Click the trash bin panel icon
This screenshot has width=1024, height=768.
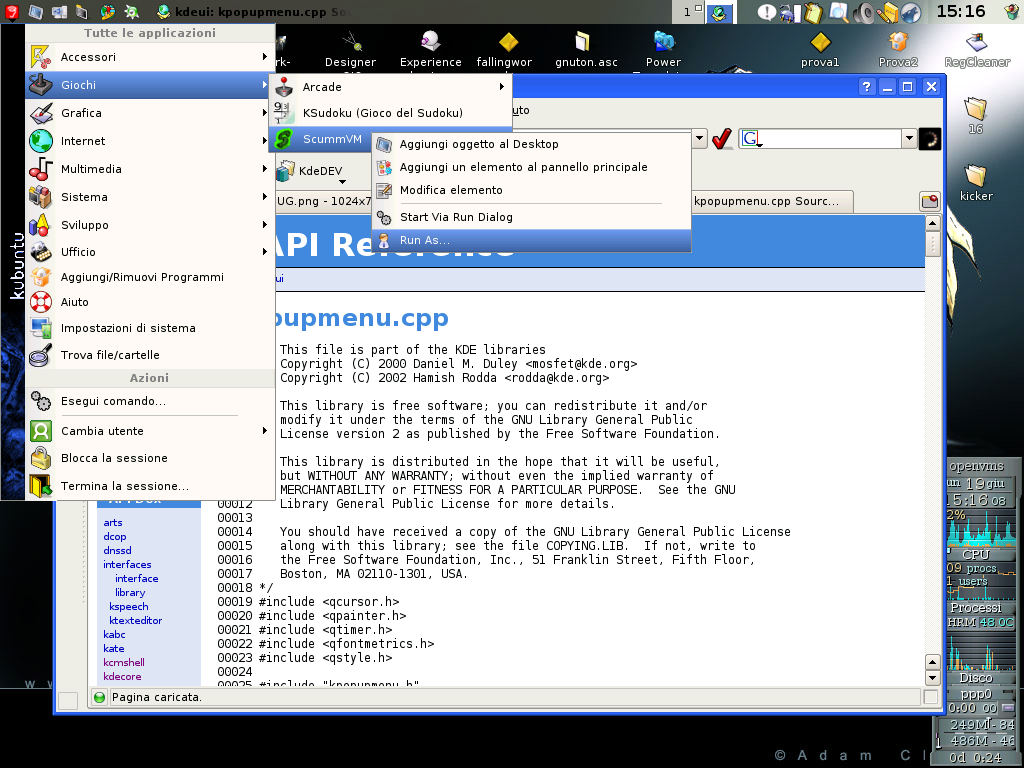(1012, 12)
